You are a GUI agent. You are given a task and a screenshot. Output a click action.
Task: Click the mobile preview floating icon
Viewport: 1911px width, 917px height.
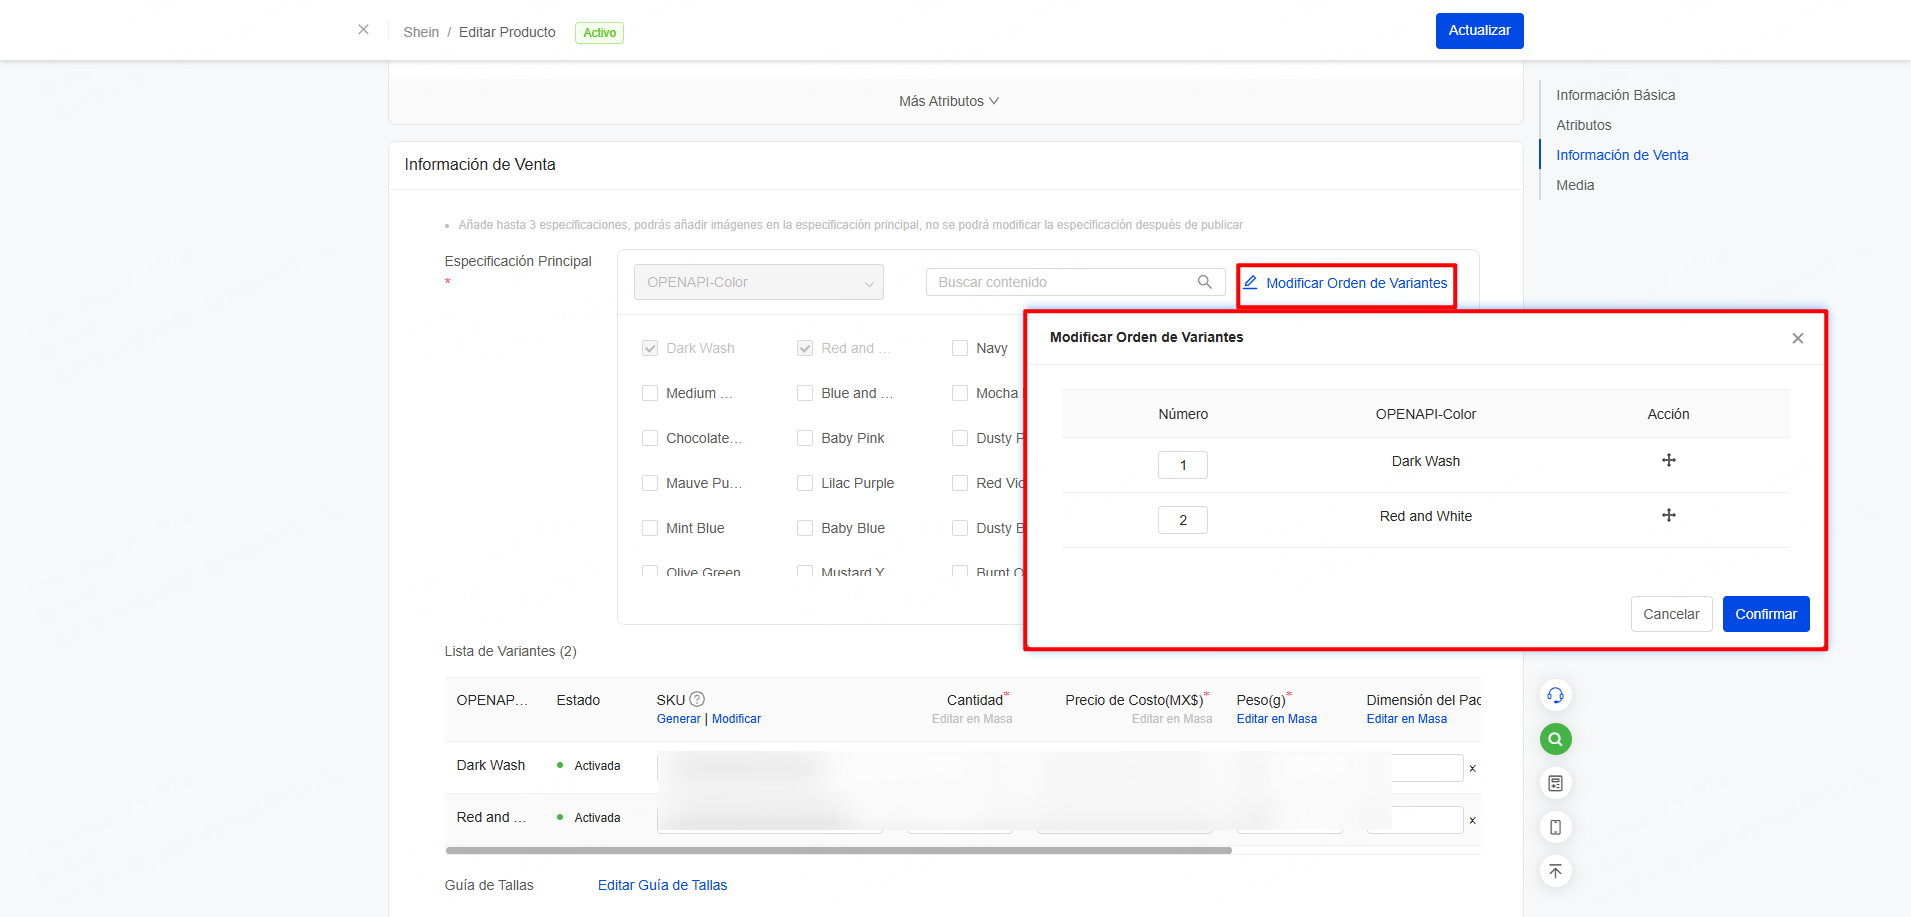pyautogui.click(x=1555, y=827)
